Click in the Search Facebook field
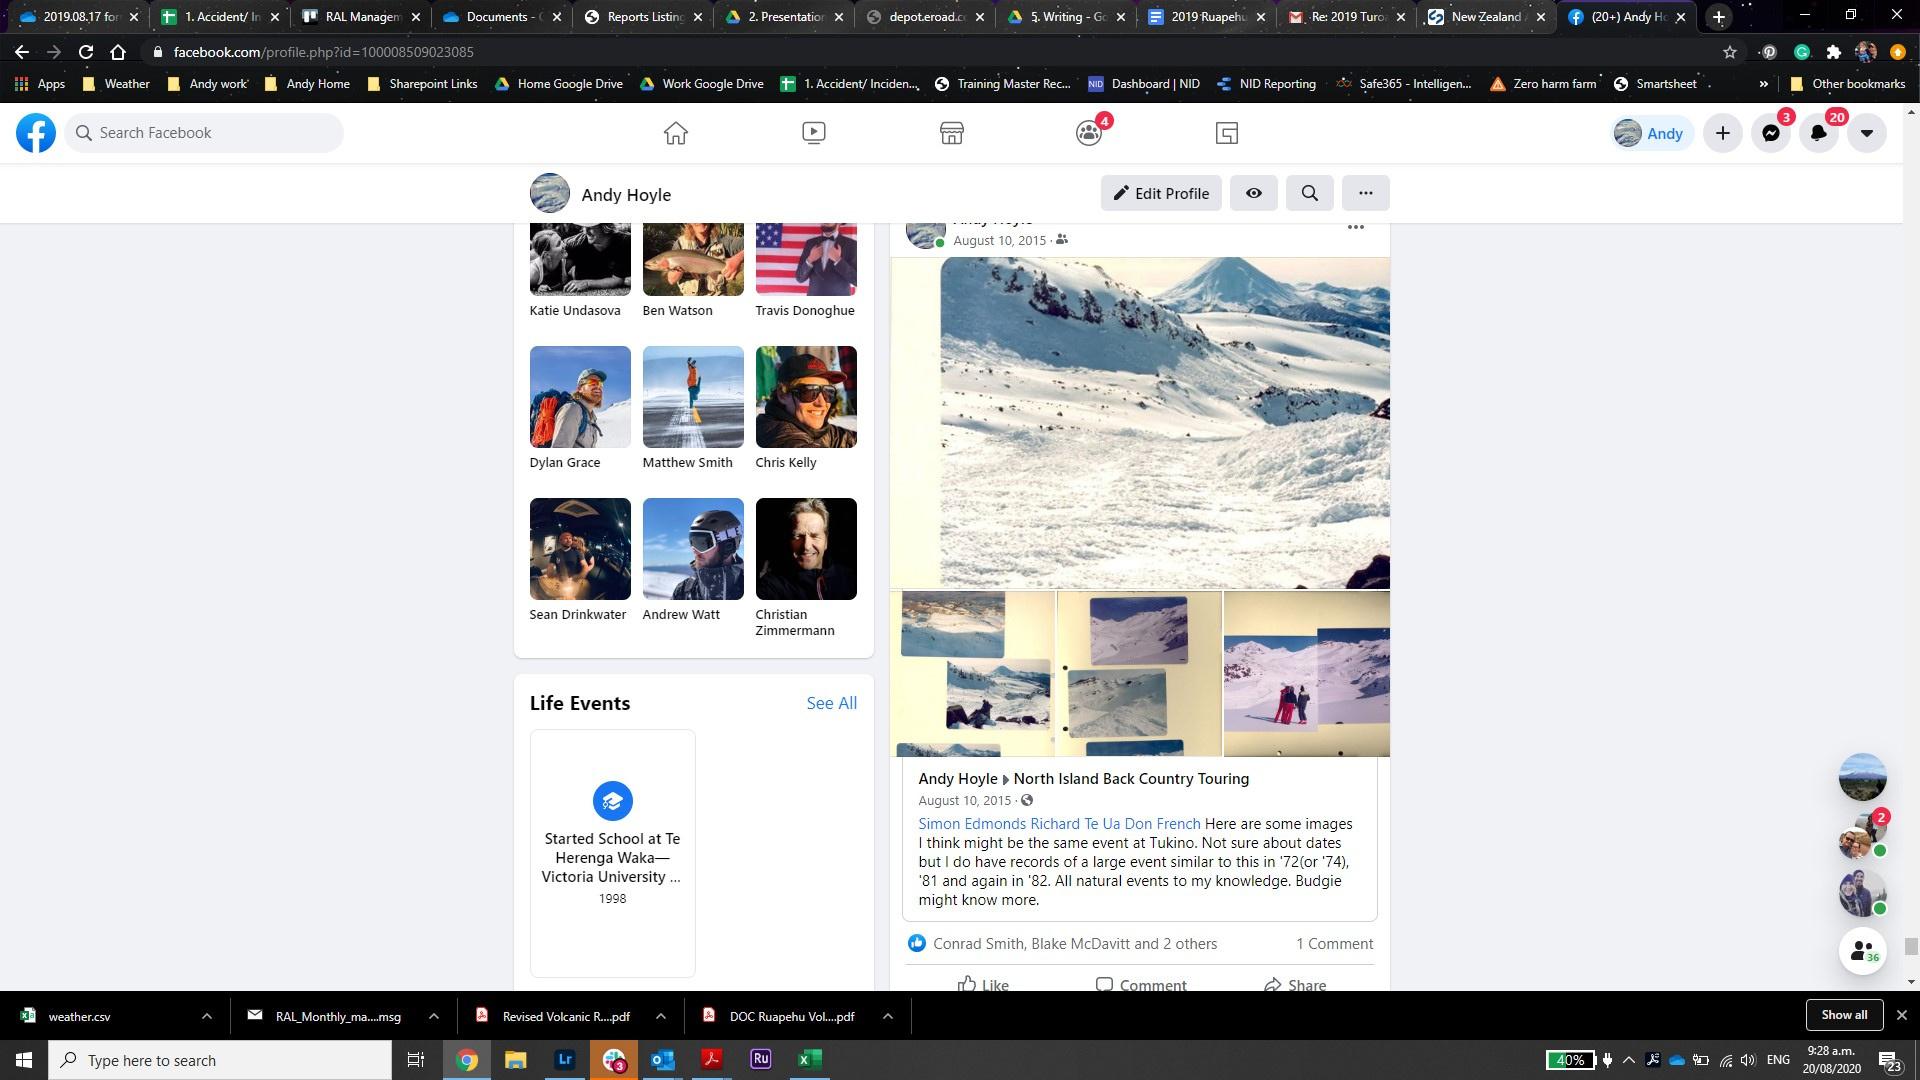The height and width of the screenshot is (1080, 1920). pyautogui.click(x=205, y=133)
